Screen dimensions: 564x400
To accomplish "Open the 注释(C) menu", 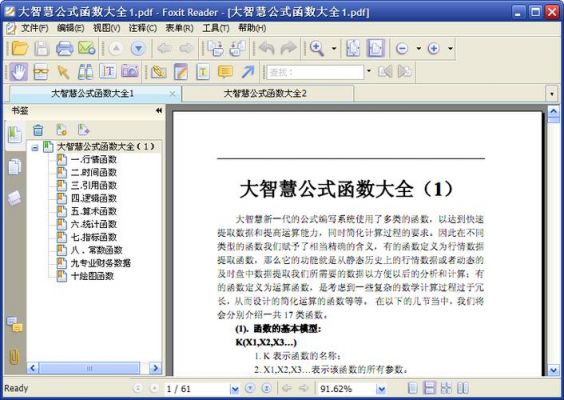I will point(143,28).
